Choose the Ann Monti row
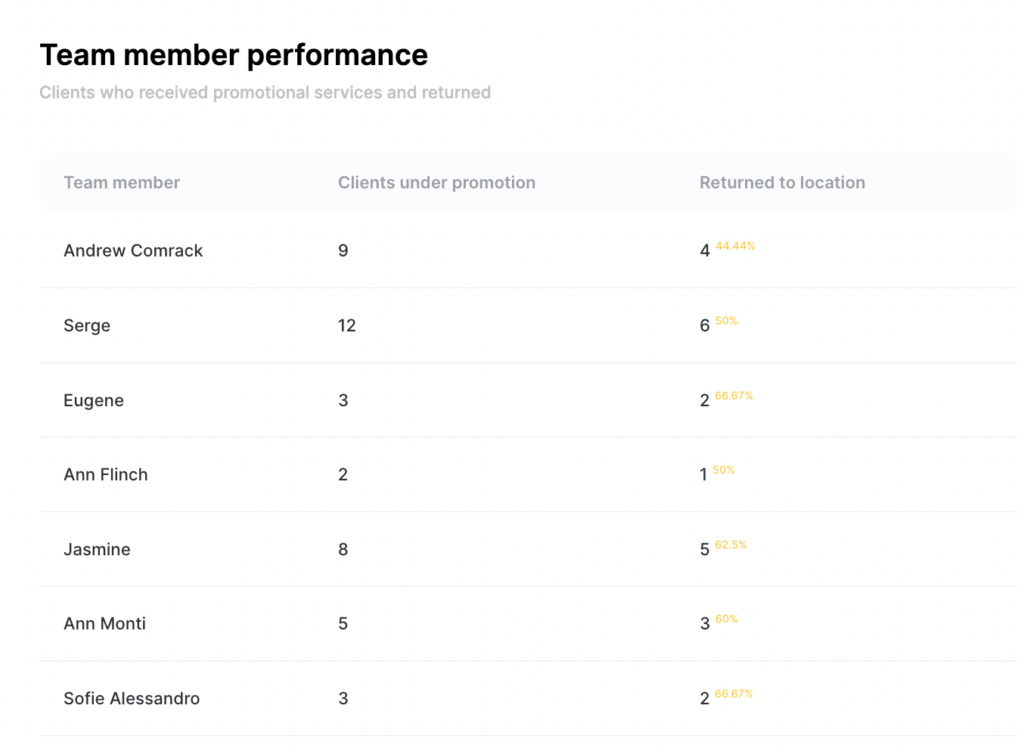The width and height of the screenshot is (1024, 752). pos(105,624)
